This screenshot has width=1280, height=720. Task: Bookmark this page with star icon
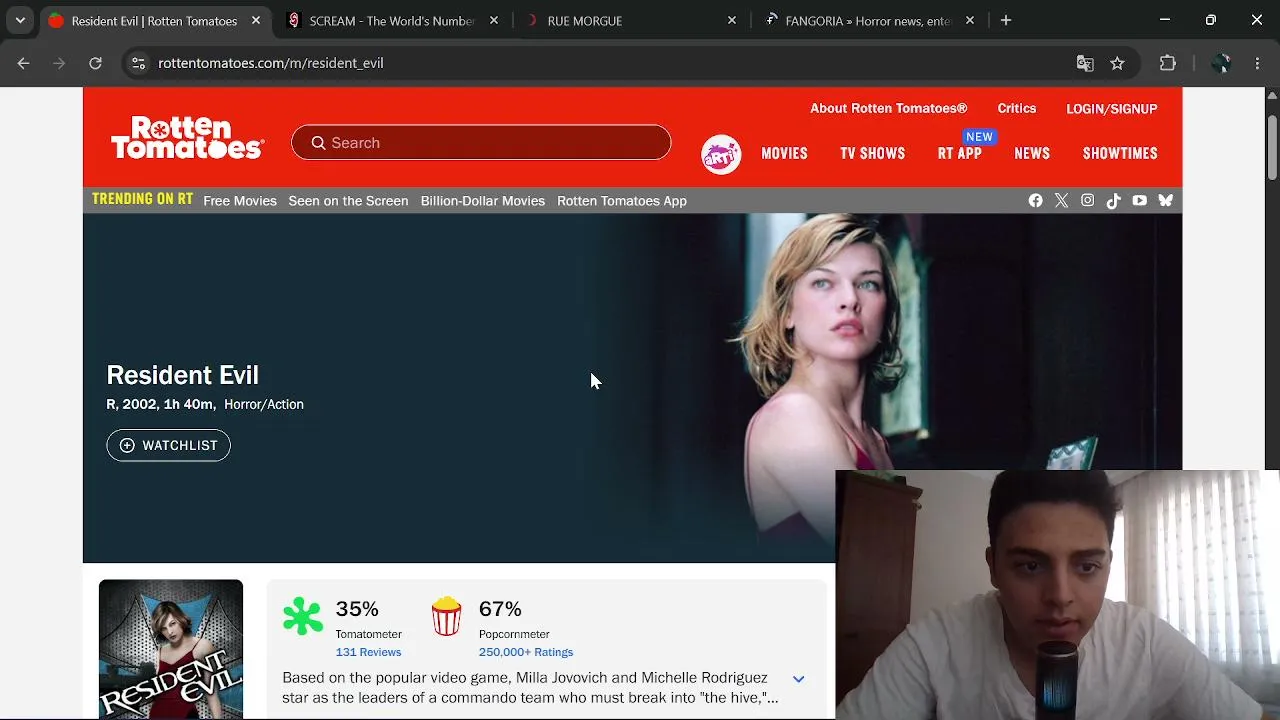[x=1117, y=63]
